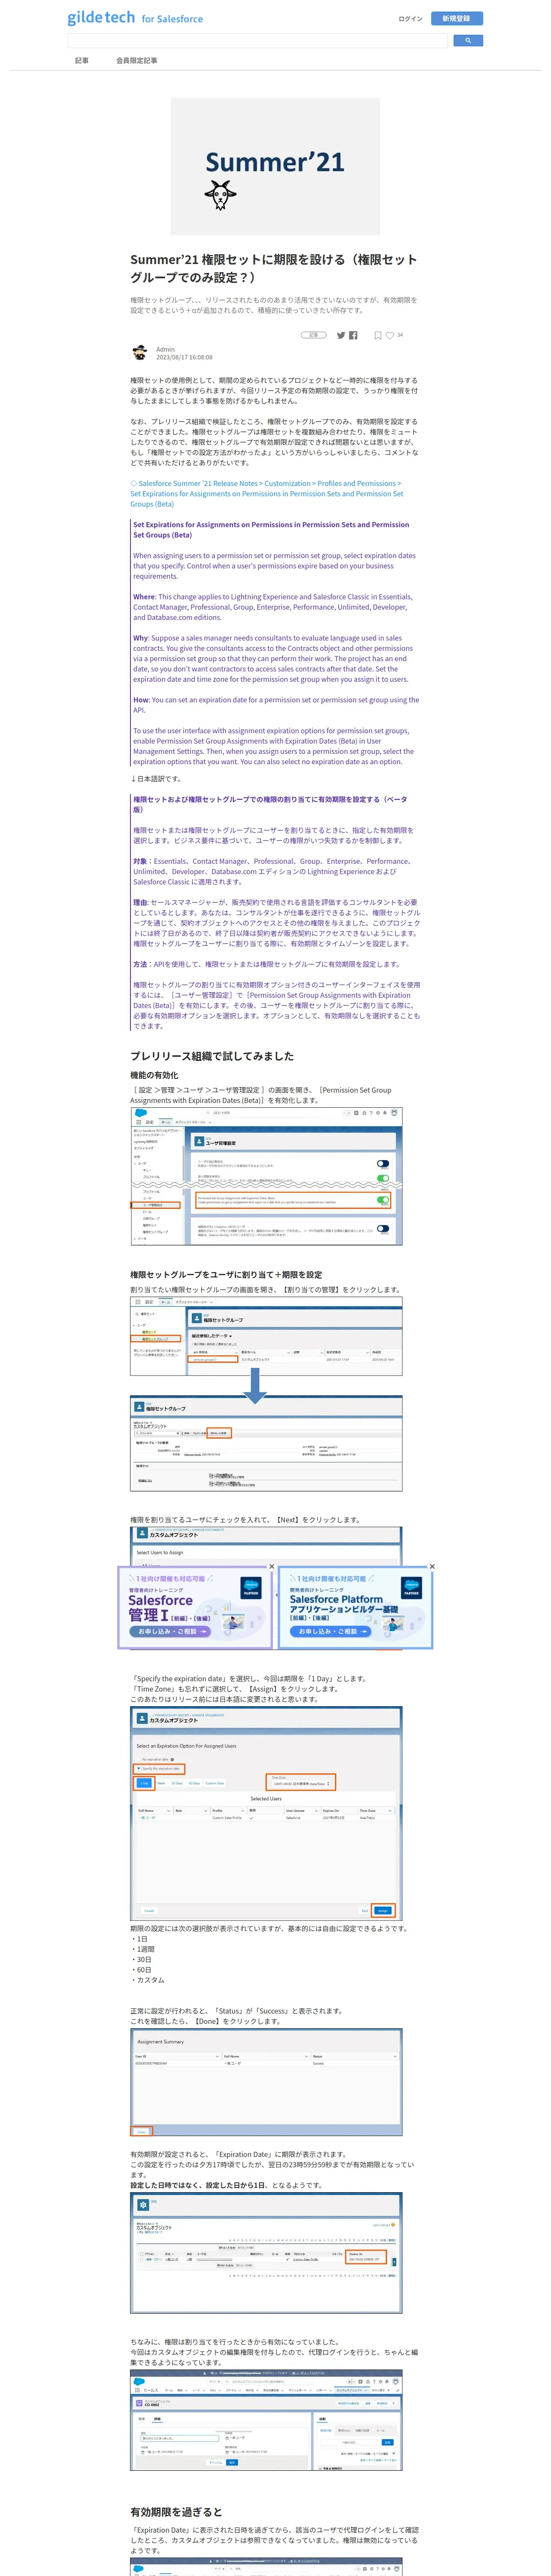Click the 記事 category tag pill
The image size is (551, 2576).
point(313,335)
